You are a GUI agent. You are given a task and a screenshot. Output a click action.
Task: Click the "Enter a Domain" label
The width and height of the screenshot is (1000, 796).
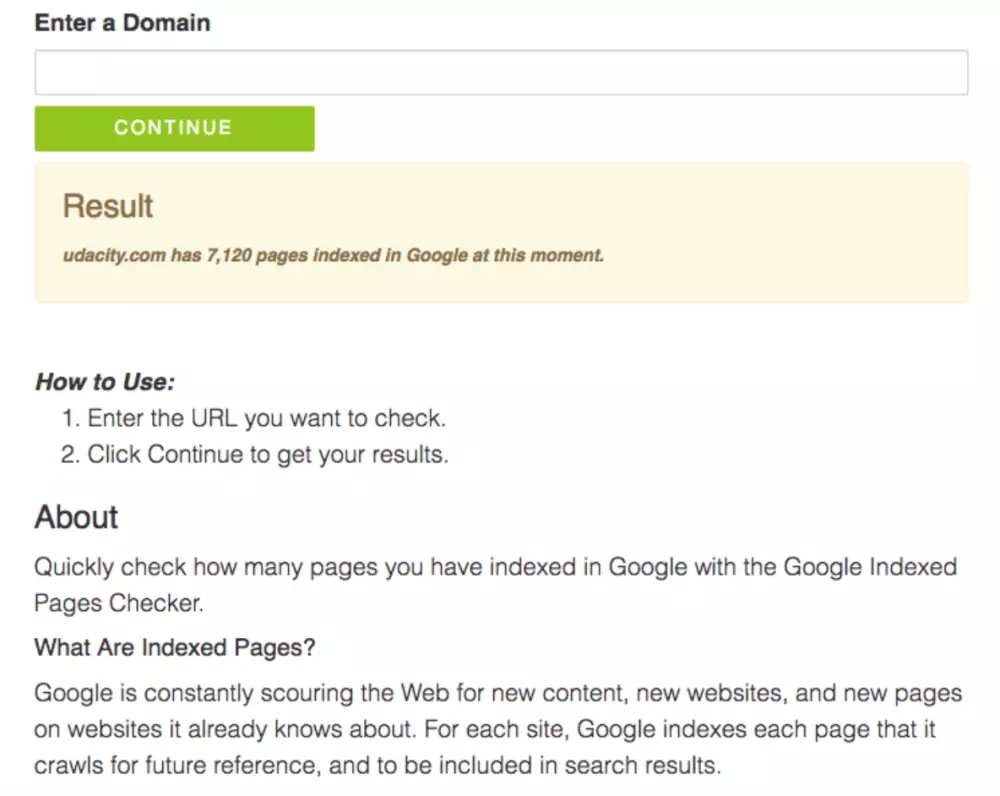(x=122, y=23)
